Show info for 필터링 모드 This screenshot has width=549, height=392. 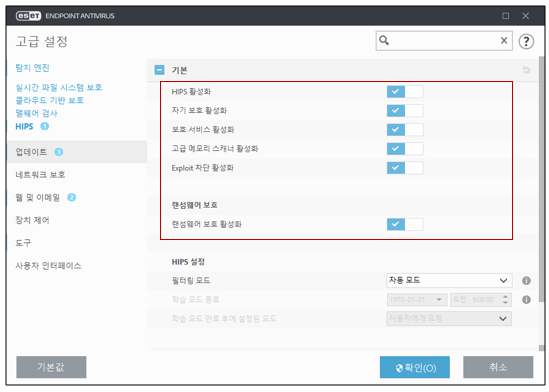pyautogui.click(x=526, y=281)
